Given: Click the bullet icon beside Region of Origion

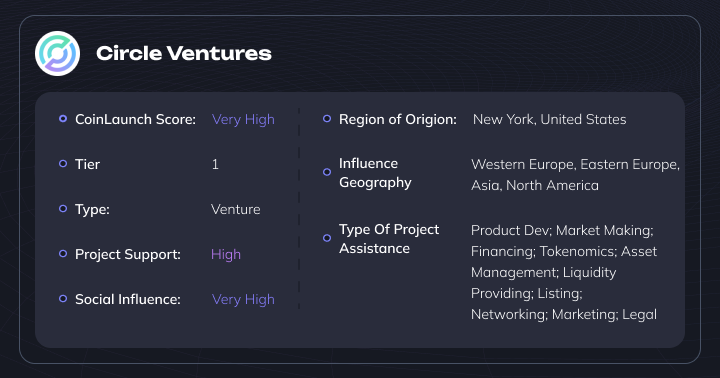Looking at the screenshot, I should click(327, 118).
